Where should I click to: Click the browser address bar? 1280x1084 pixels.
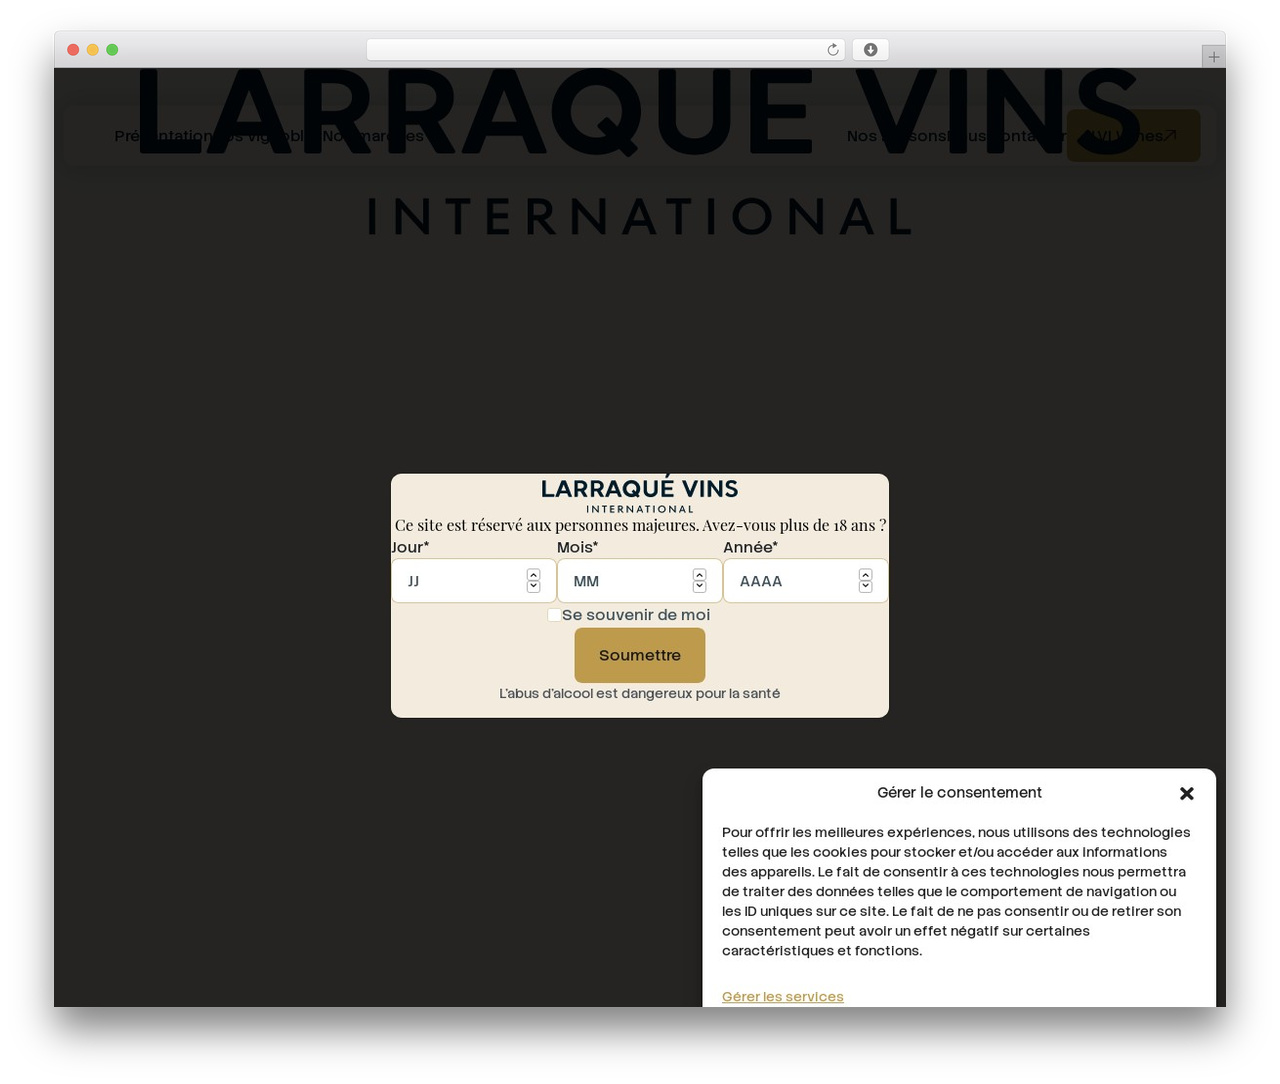(605, 50)
